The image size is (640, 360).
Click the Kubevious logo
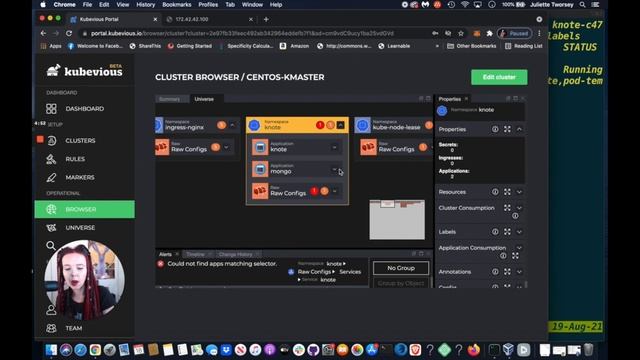pos(84,71)
